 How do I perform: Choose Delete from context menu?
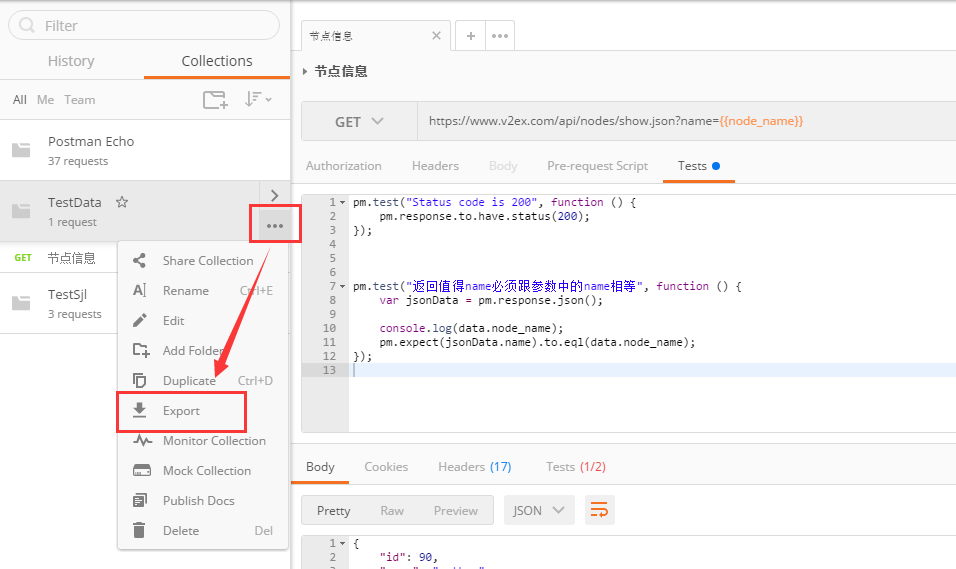click(x=202, y=530)
